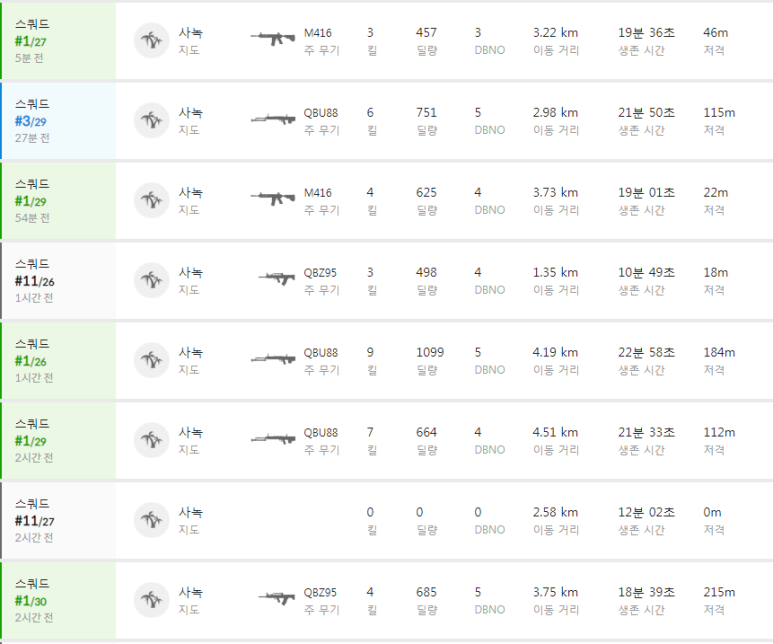Viewport: 773px width, 644px height.
Task: Click the palm tree map icon in the #11/27 match
Action: pyautogui.click(x=152, y=520)
